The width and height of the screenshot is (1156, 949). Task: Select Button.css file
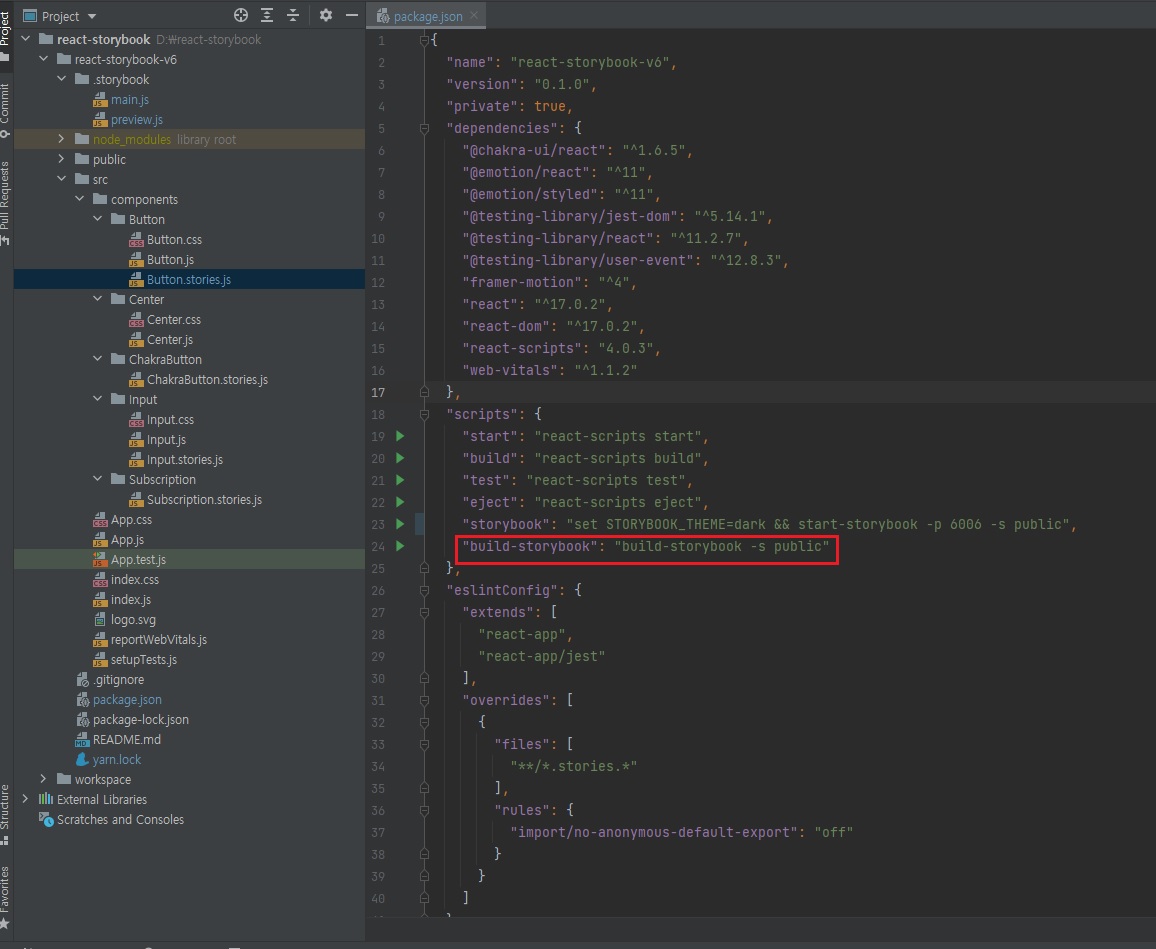(x=165, y=240)
